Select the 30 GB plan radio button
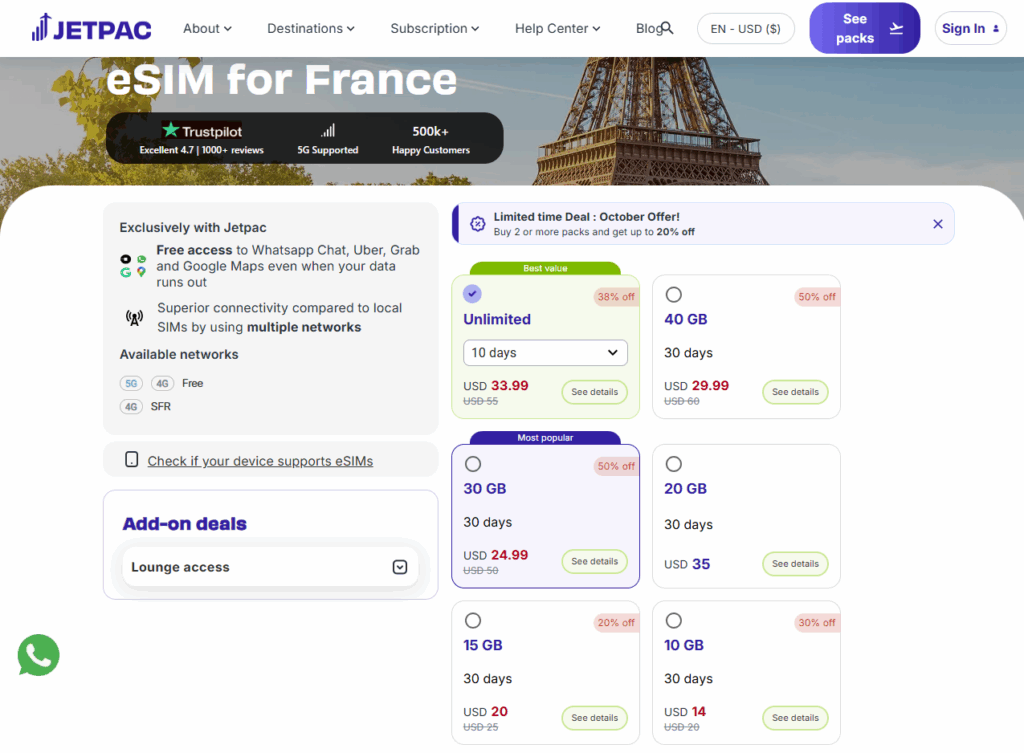 pyautogui.click(x=473, y=464)
